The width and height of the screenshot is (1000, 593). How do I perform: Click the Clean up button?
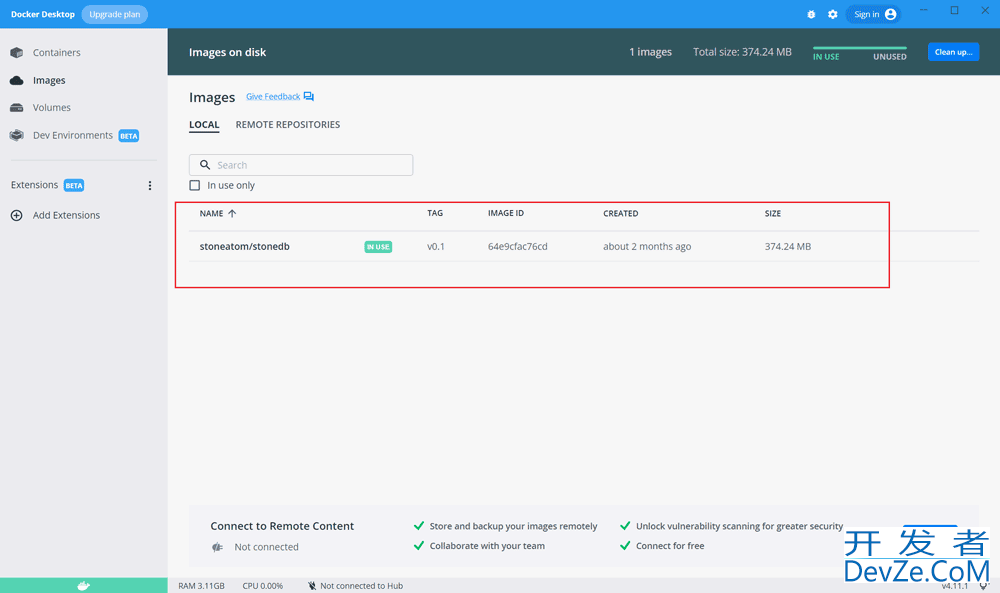[953, 52]
